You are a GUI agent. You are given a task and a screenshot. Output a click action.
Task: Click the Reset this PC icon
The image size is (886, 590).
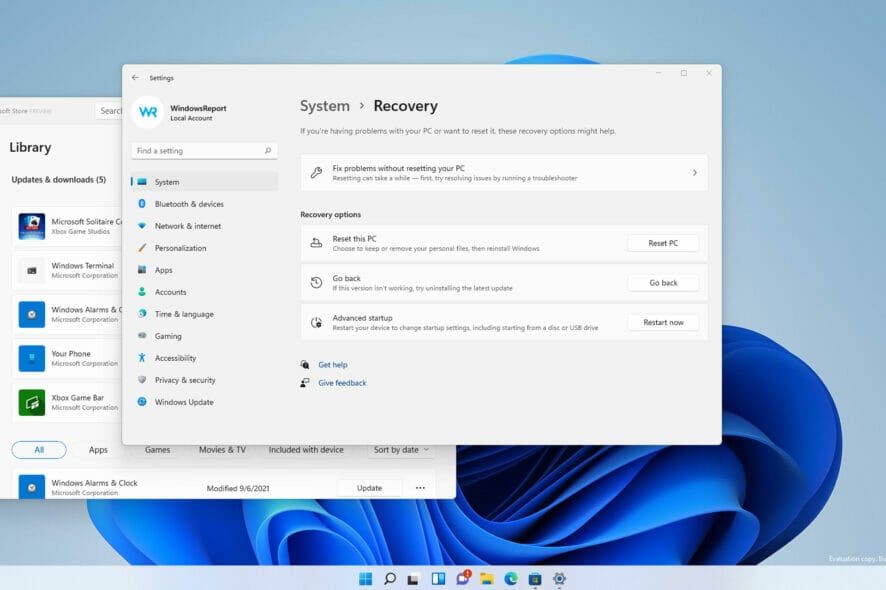point(316,243)
